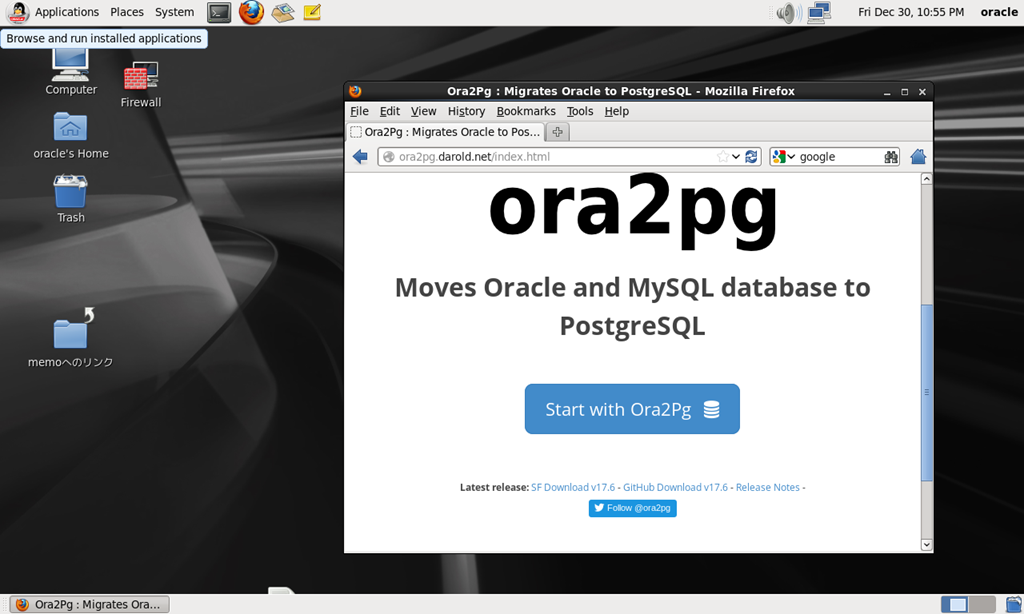Open the search engine selector dropdown
Viewport: 1024px width, 614px height.
[x=784, y=157]
